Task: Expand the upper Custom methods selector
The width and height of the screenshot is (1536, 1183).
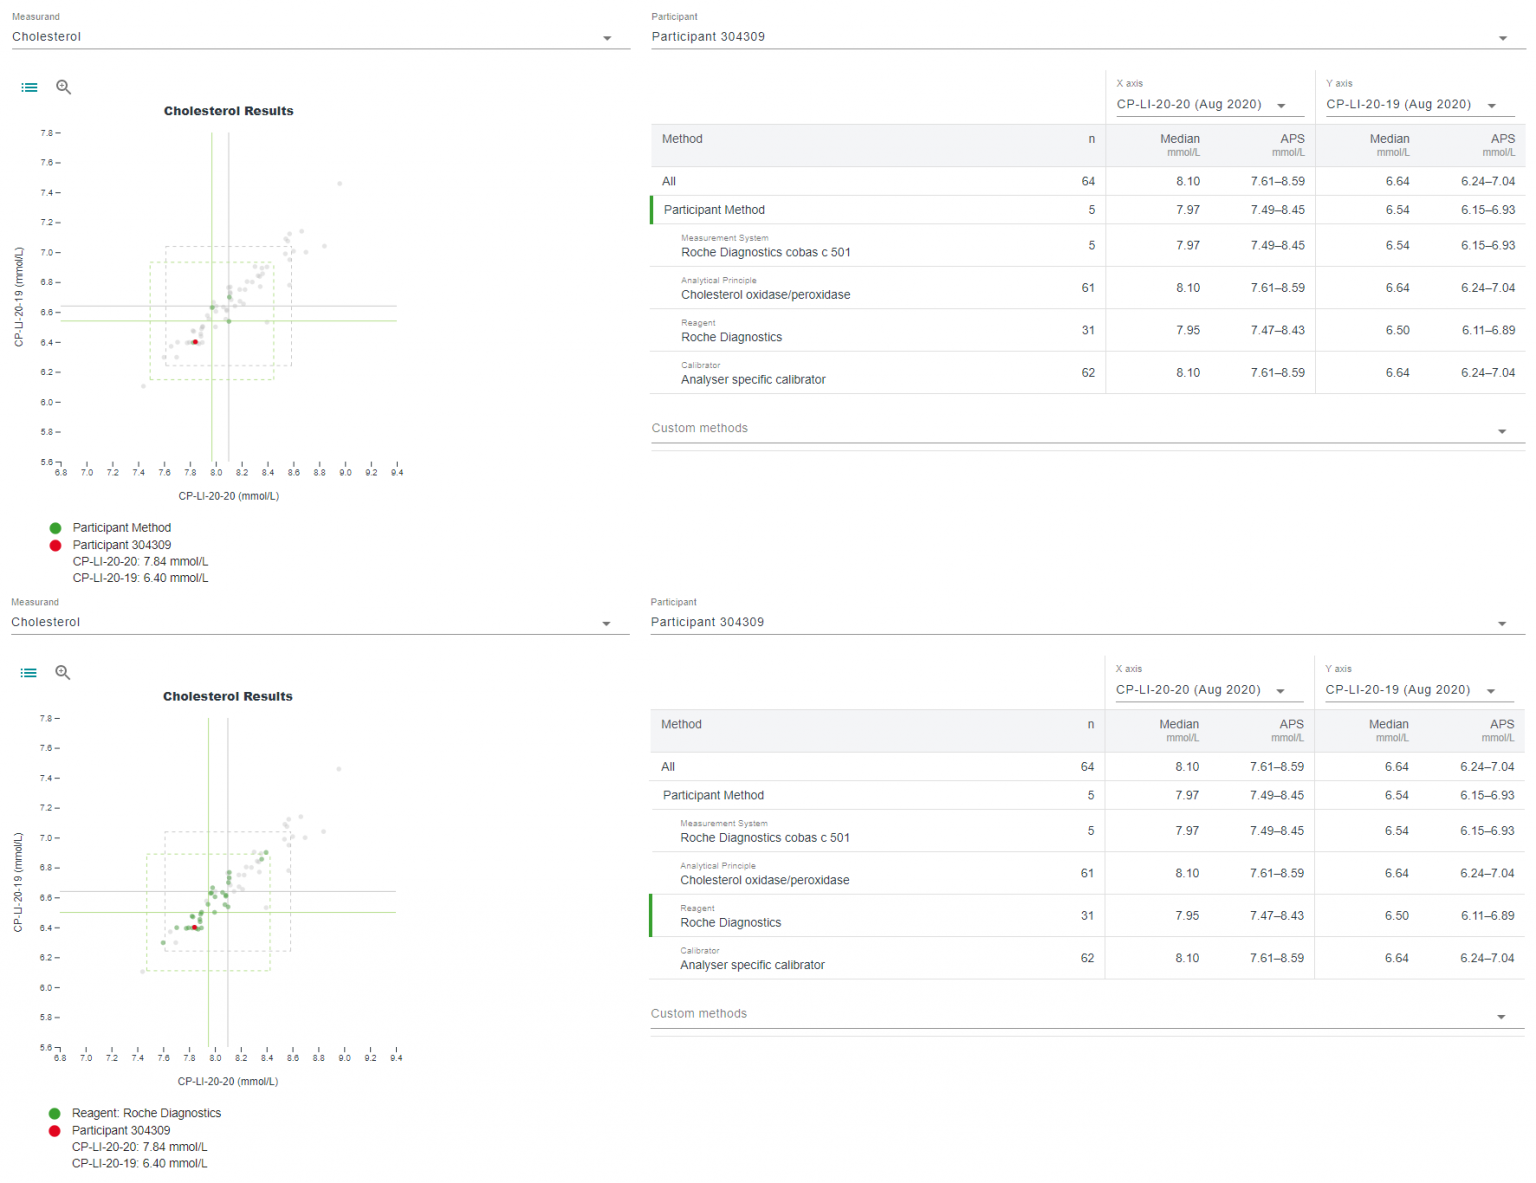Action: click(x=1087, y=429)
